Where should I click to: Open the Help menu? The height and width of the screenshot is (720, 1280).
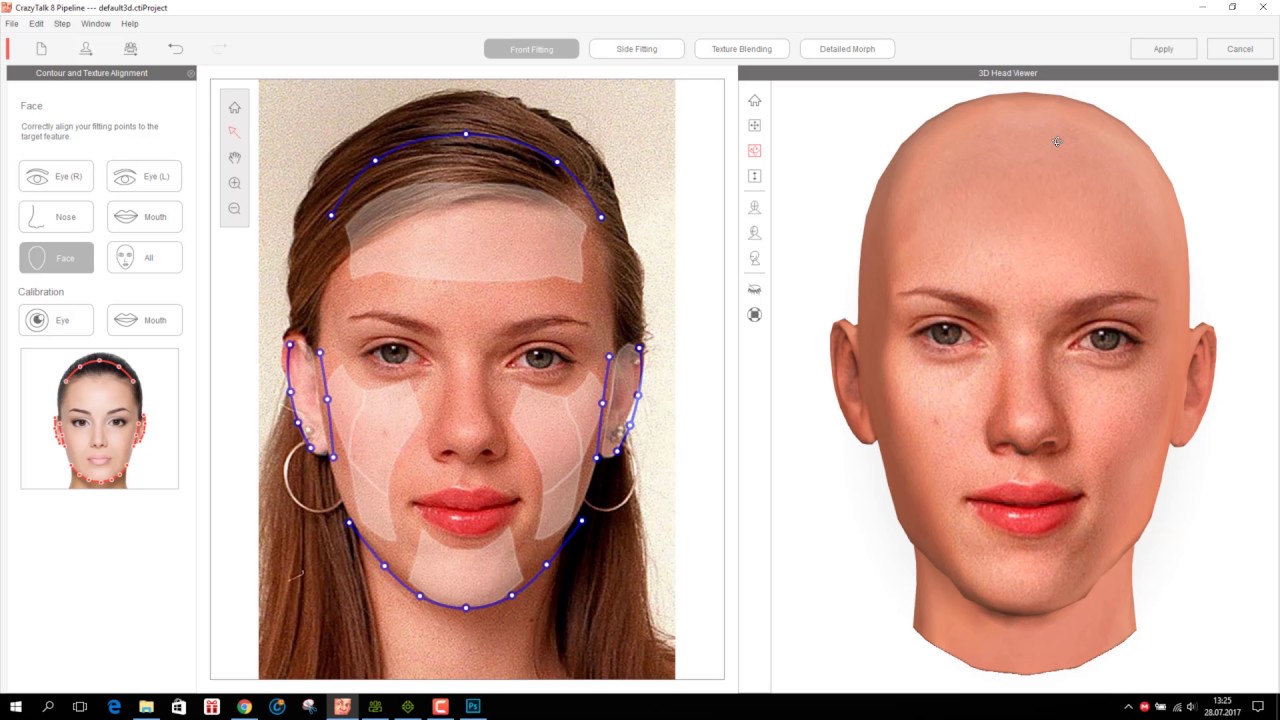pyautogui.click(x=130, y=23)
